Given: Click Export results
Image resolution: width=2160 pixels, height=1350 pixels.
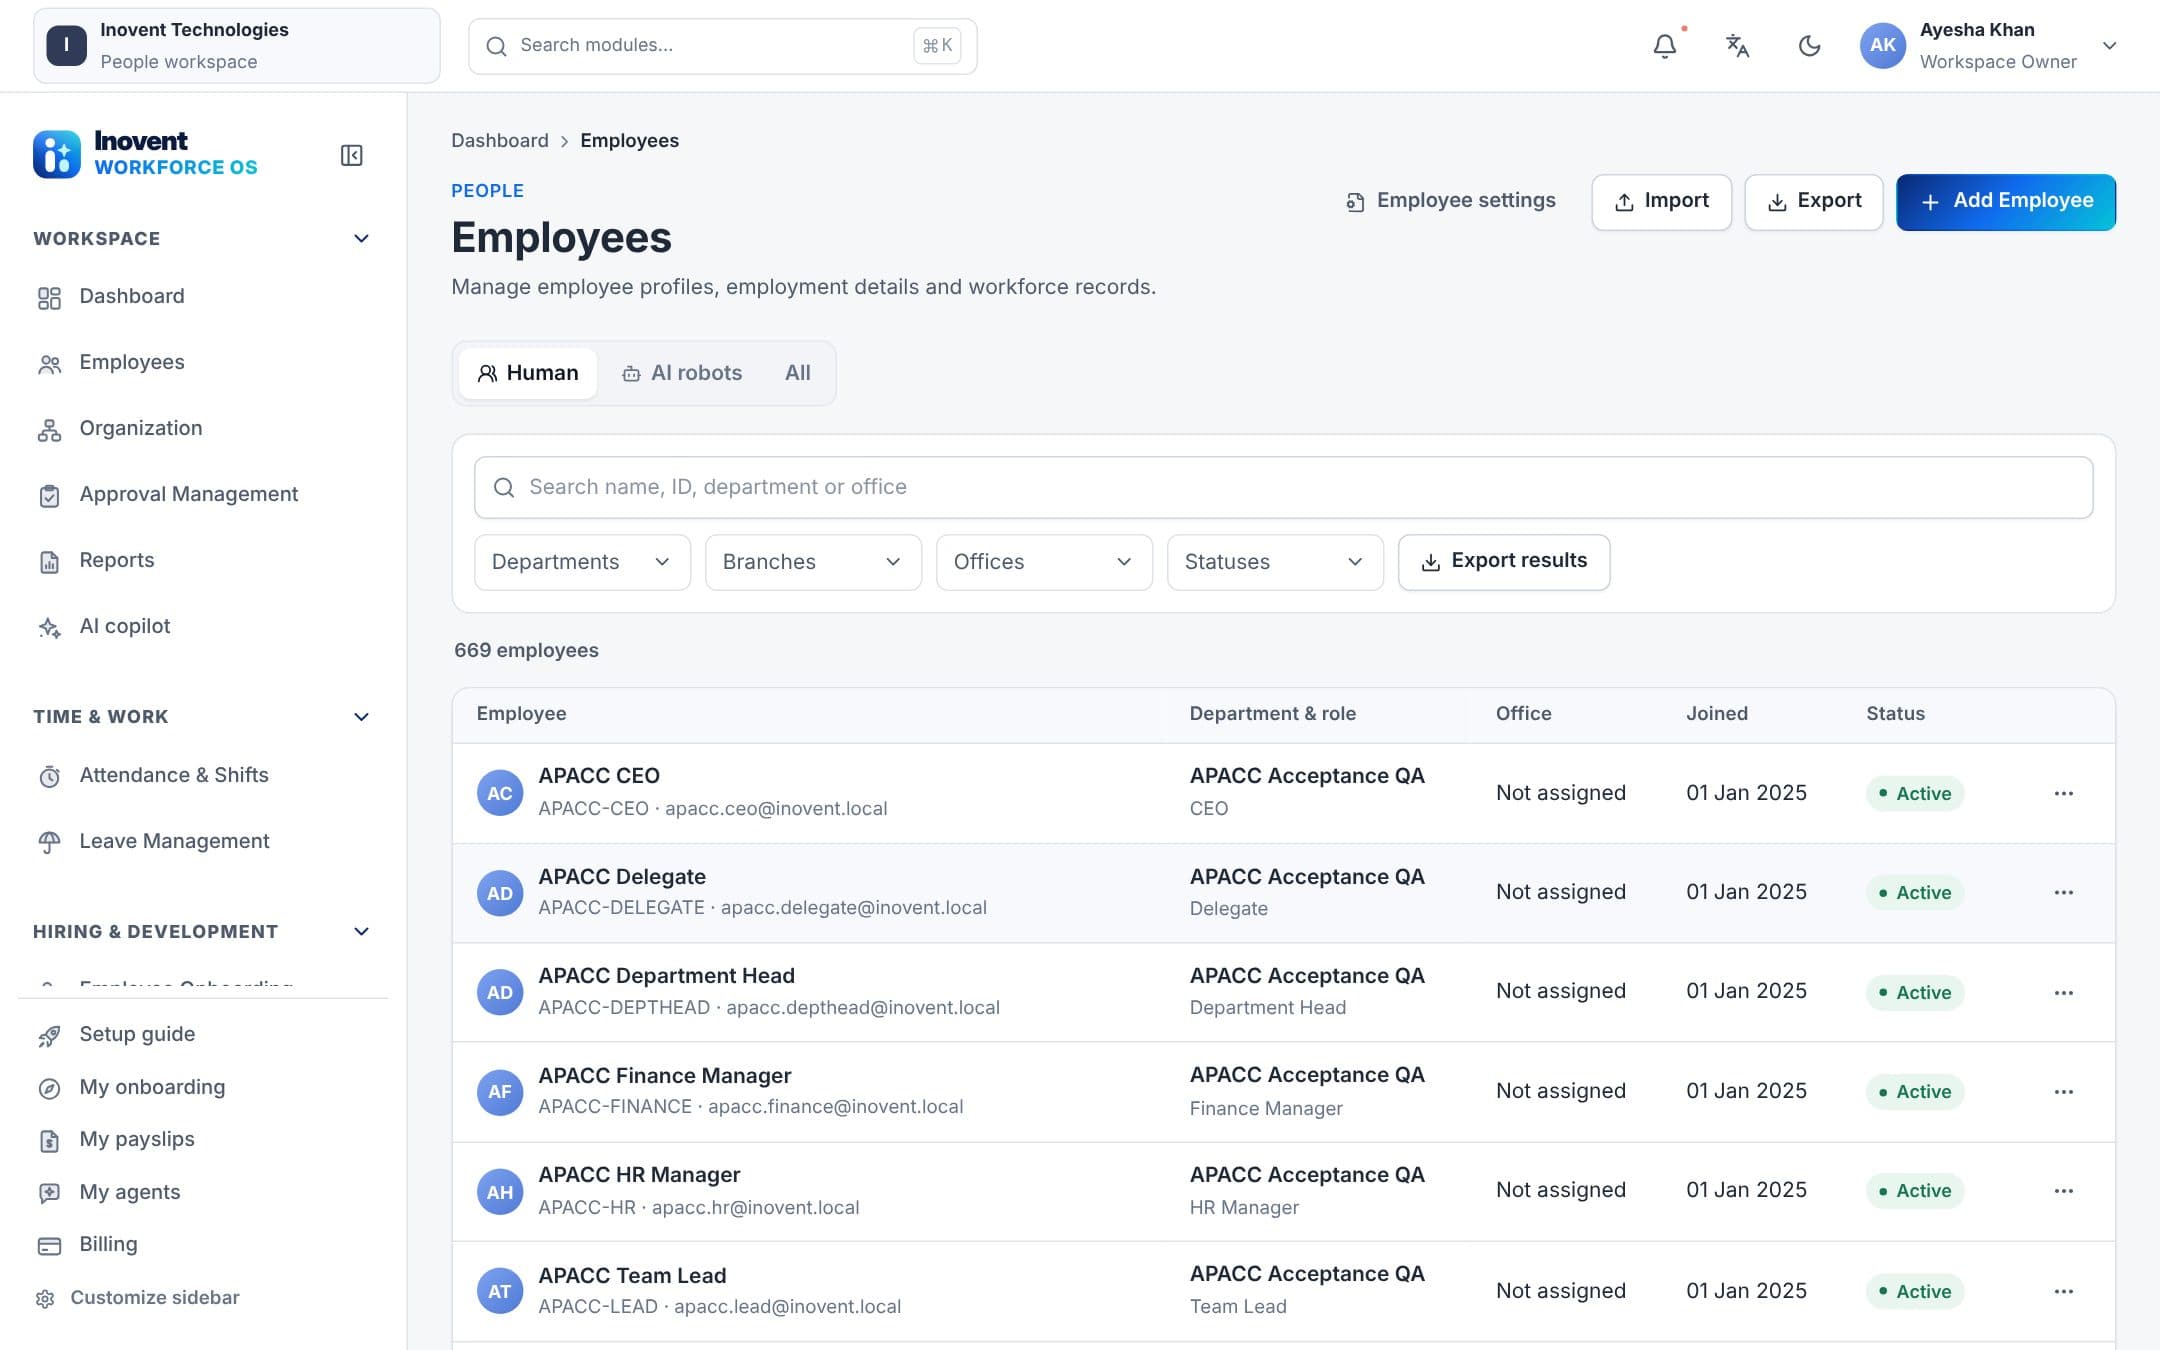Looking at the screenshot, I should click(1504, 562).
